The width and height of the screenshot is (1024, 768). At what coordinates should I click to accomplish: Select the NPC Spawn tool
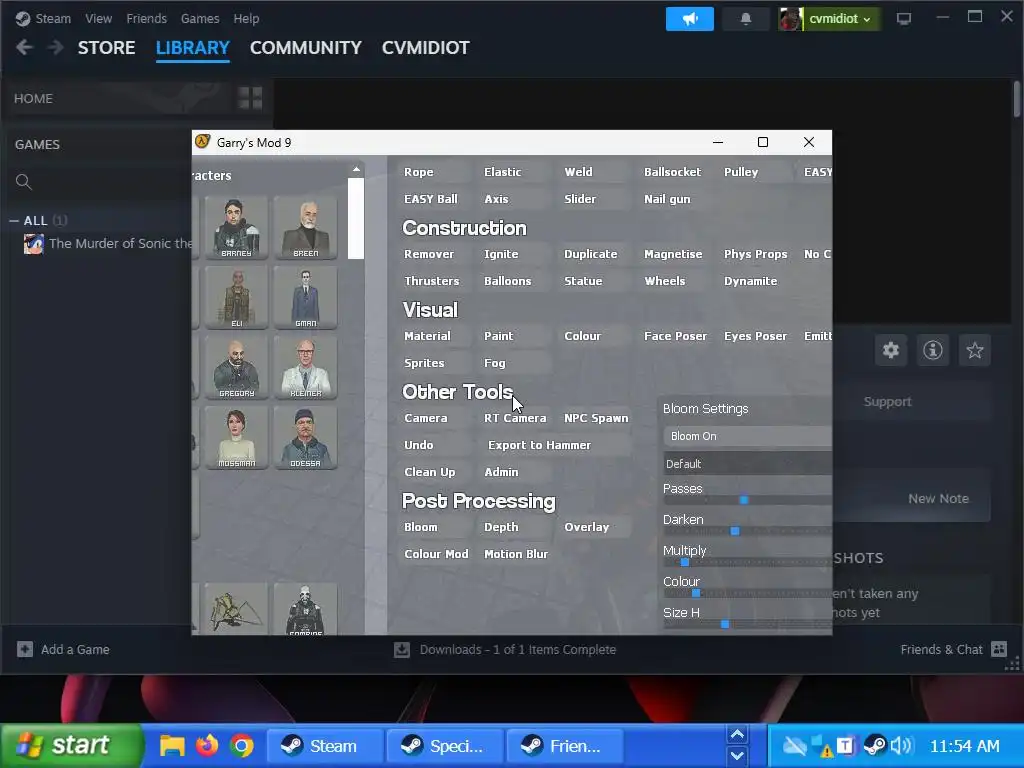coord(596,418)
